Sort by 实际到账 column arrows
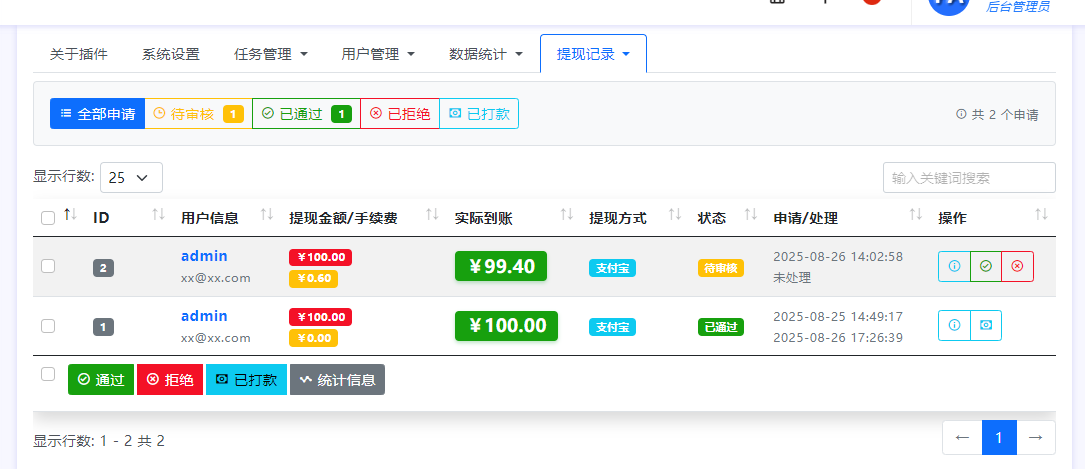 [566, 216]
